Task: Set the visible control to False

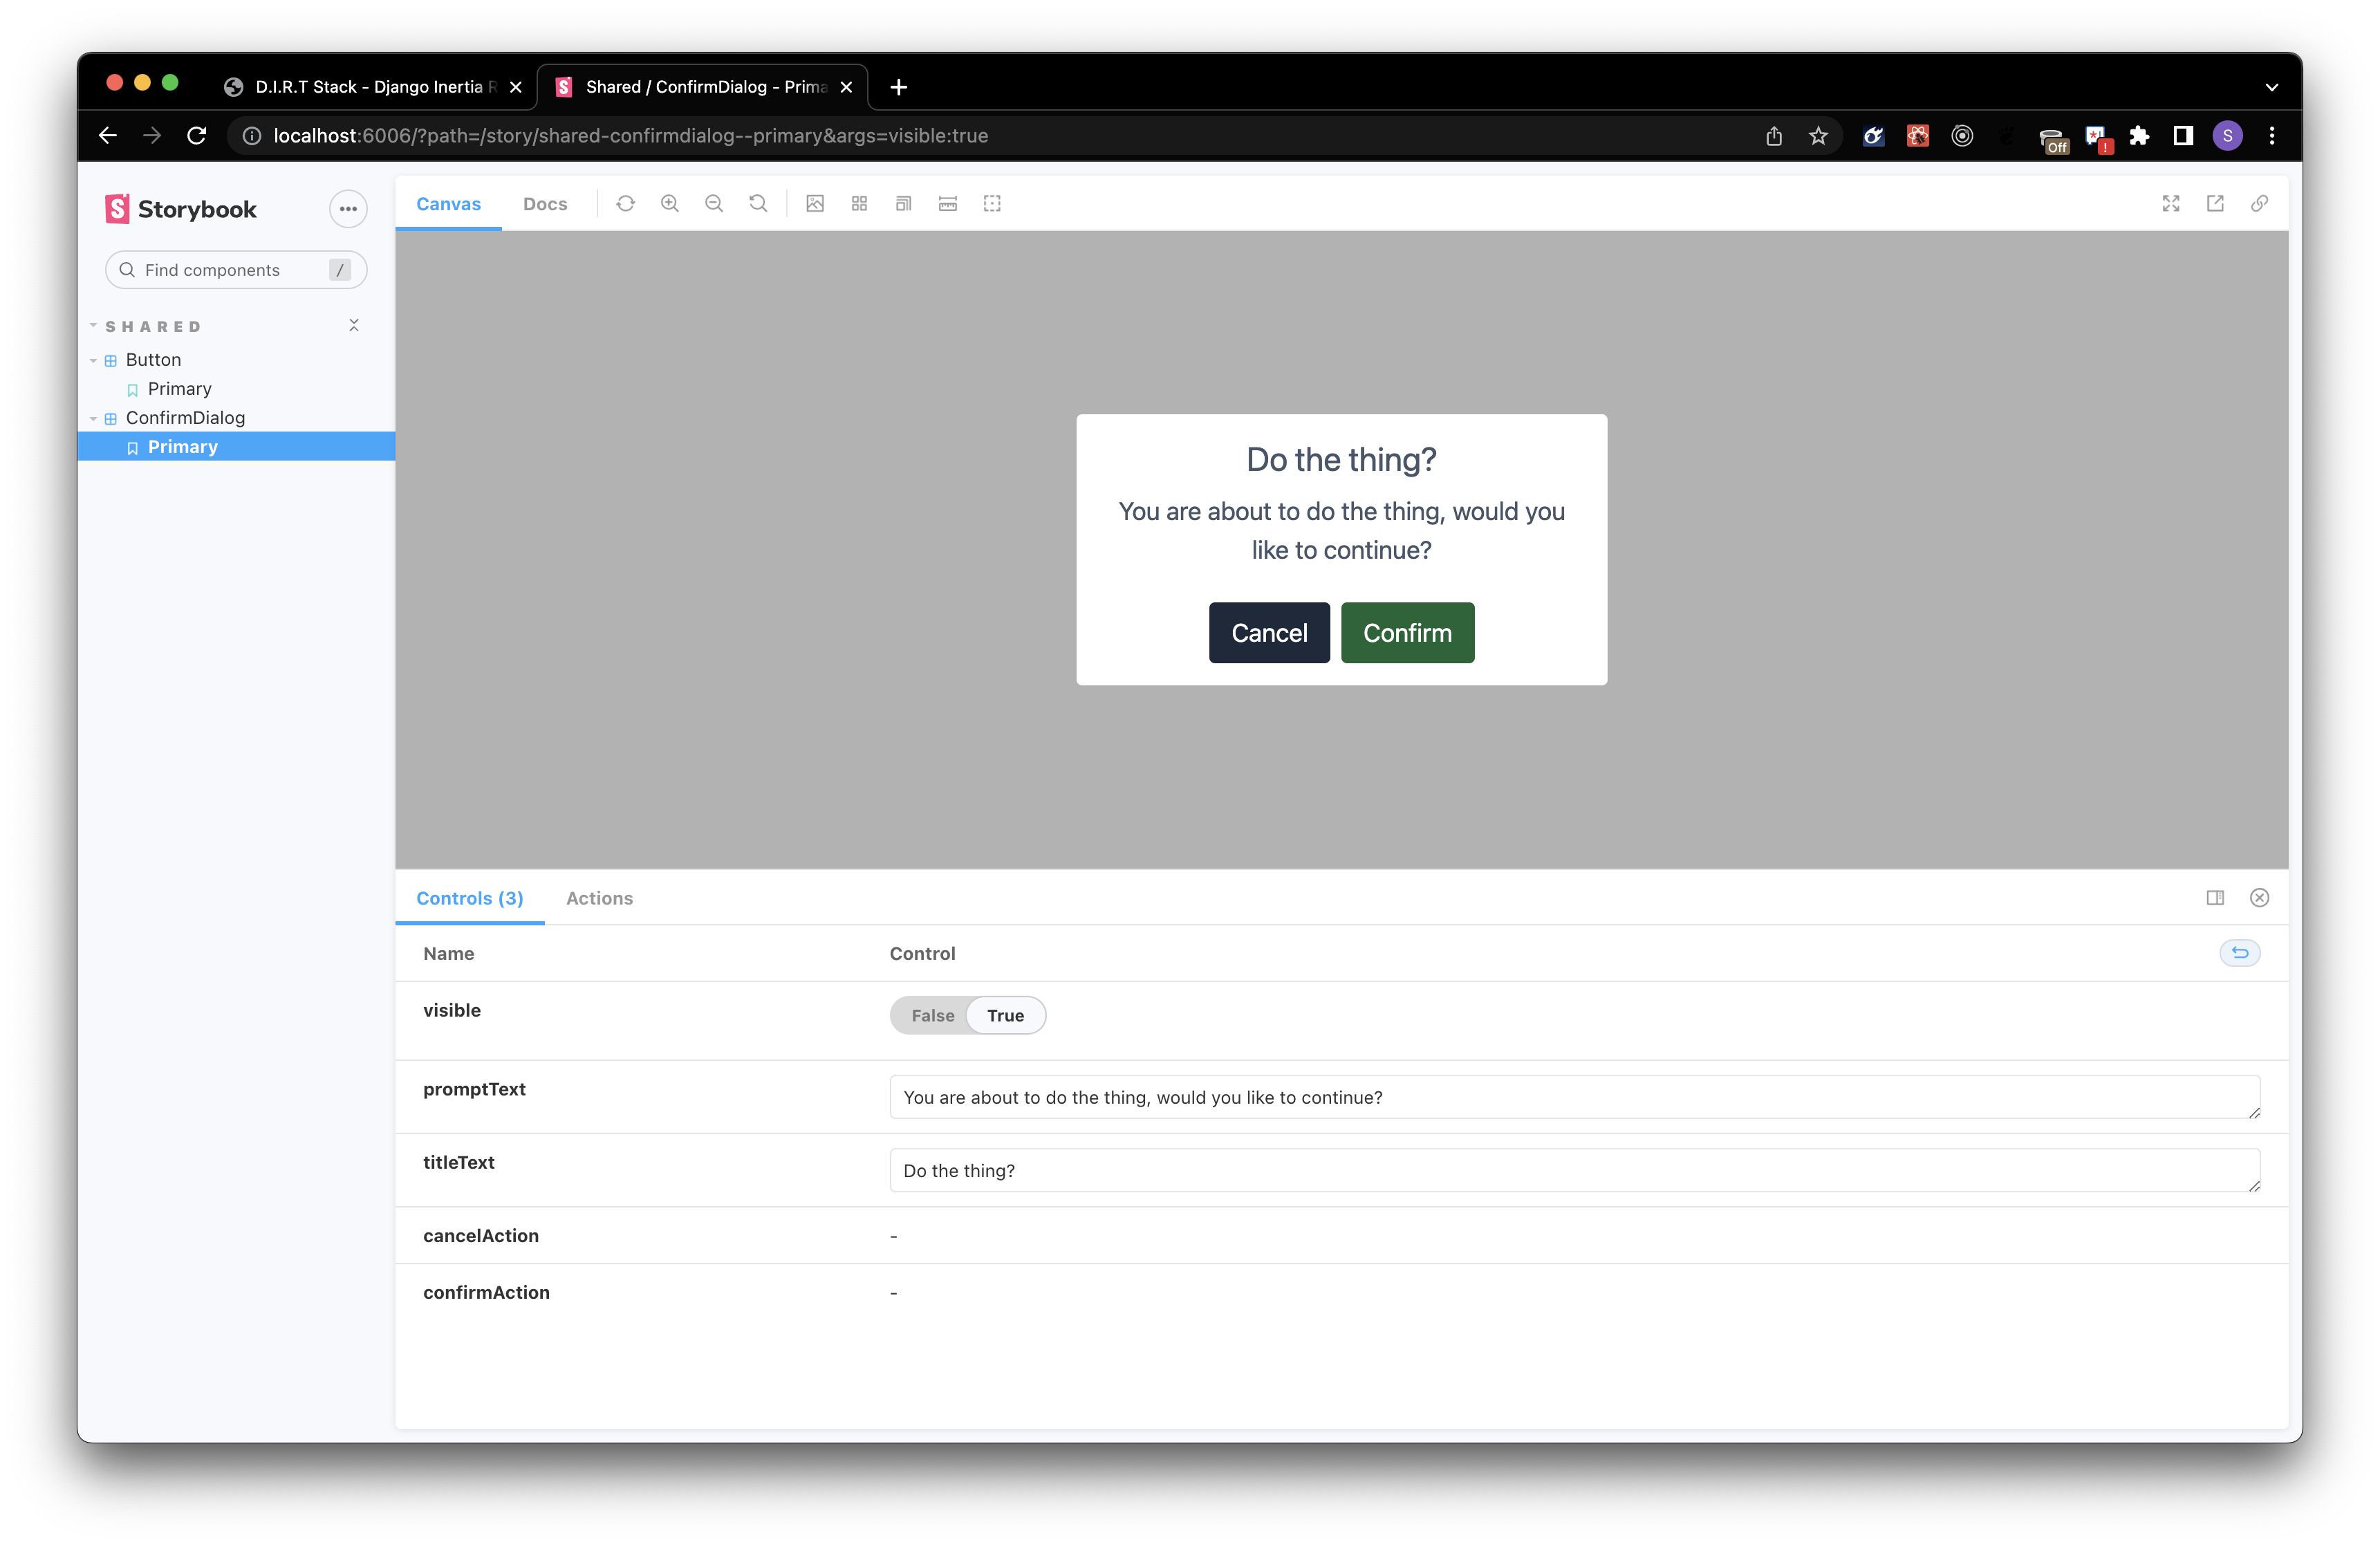Action: pyautogui.click(x=932, y=1015)
